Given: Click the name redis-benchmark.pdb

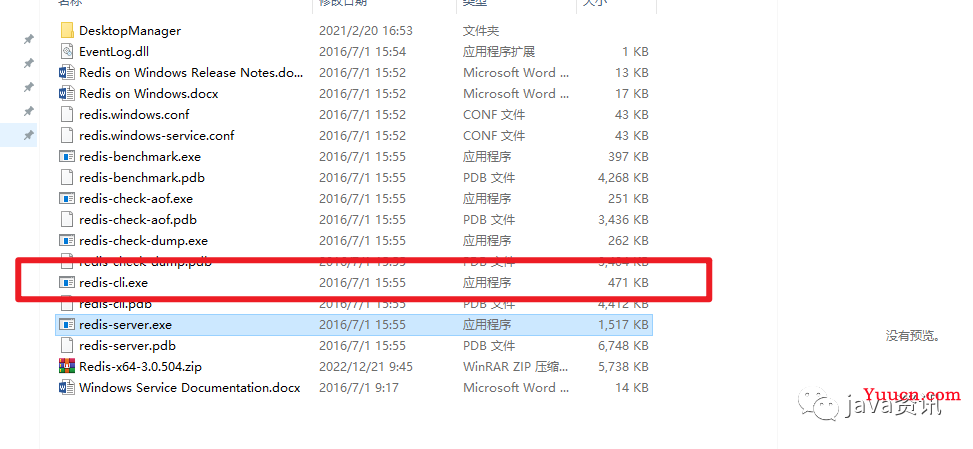Looking at the screenshot, I should click(x=142, y=177).
